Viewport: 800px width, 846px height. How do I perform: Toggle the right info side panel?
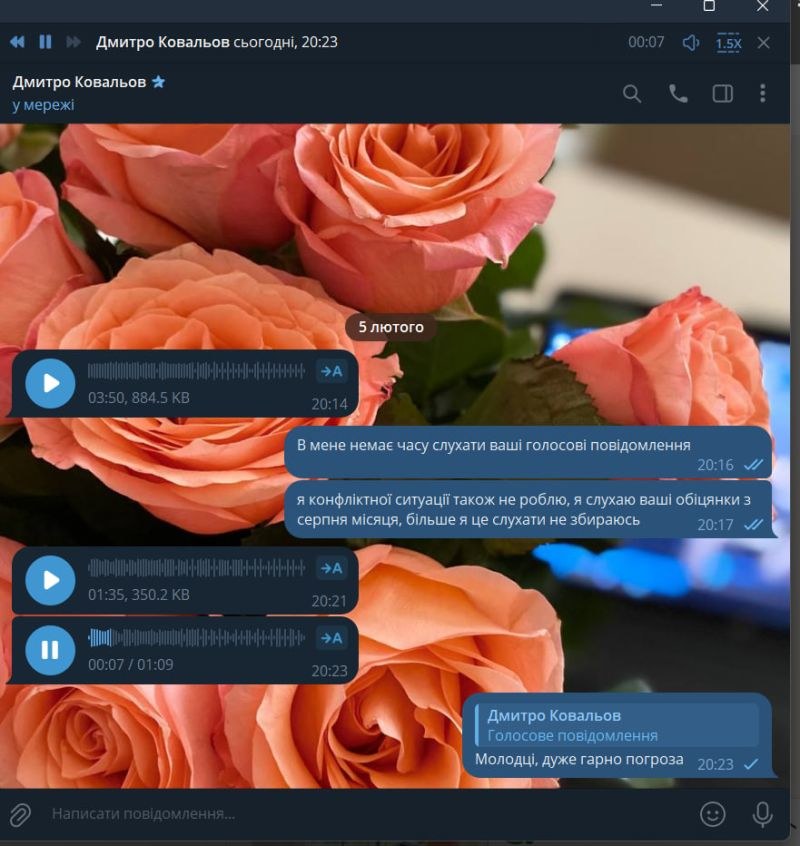pyautogui.click(x=722, y=93)
